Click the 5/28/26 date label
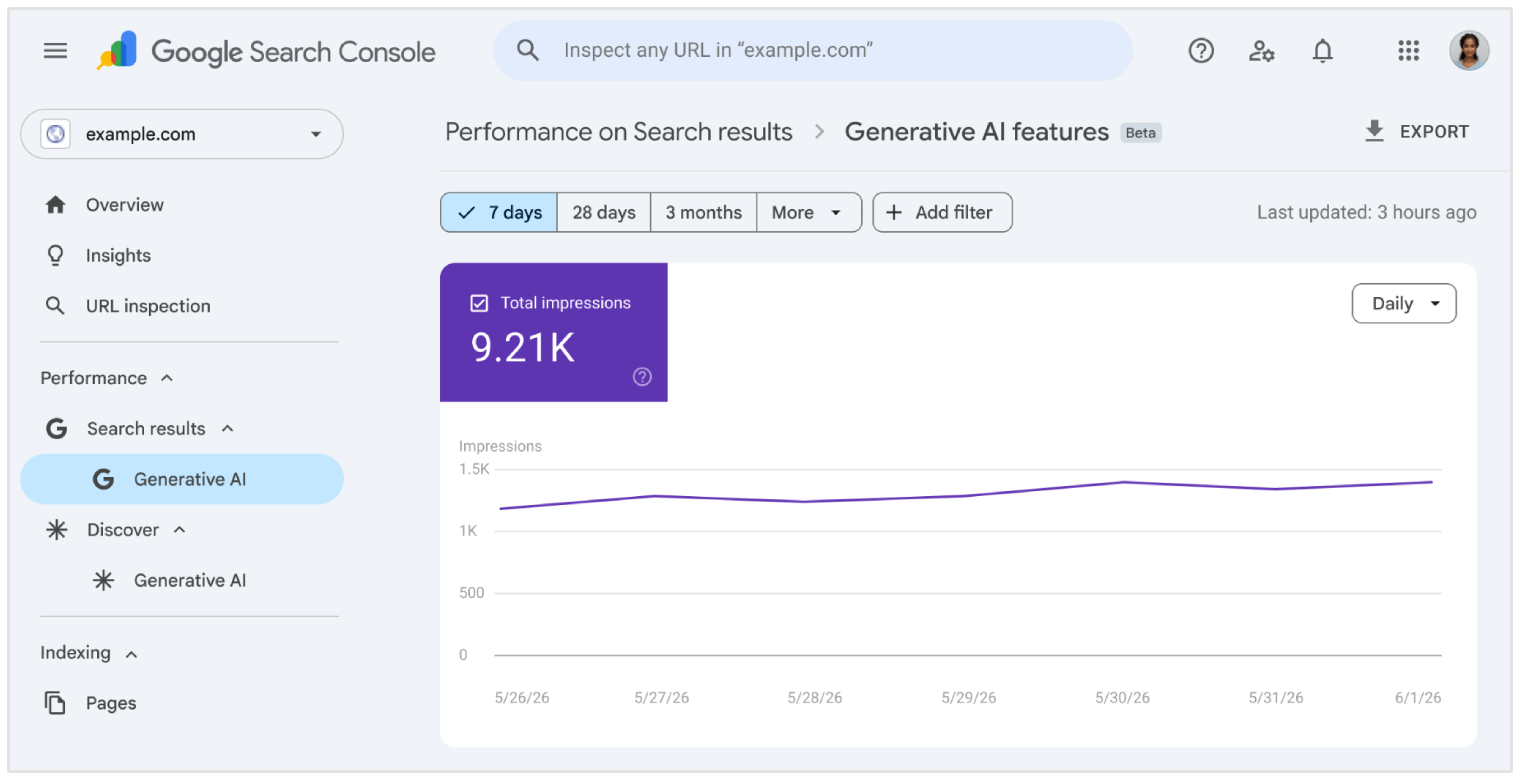The height and width of the screenshot is (780, 1520). pyautogui.click(x=815, y=698)
